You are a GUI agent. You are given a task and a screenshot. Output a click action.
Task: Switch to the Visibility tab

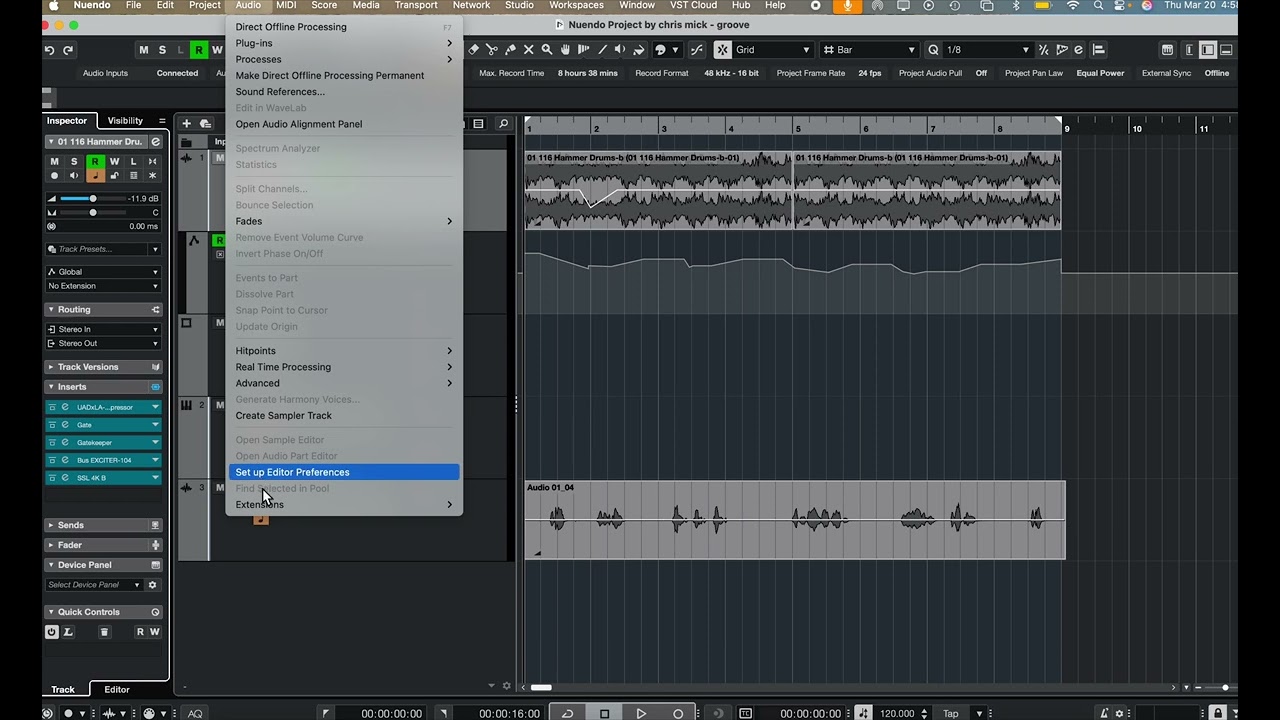coord(125,121)
